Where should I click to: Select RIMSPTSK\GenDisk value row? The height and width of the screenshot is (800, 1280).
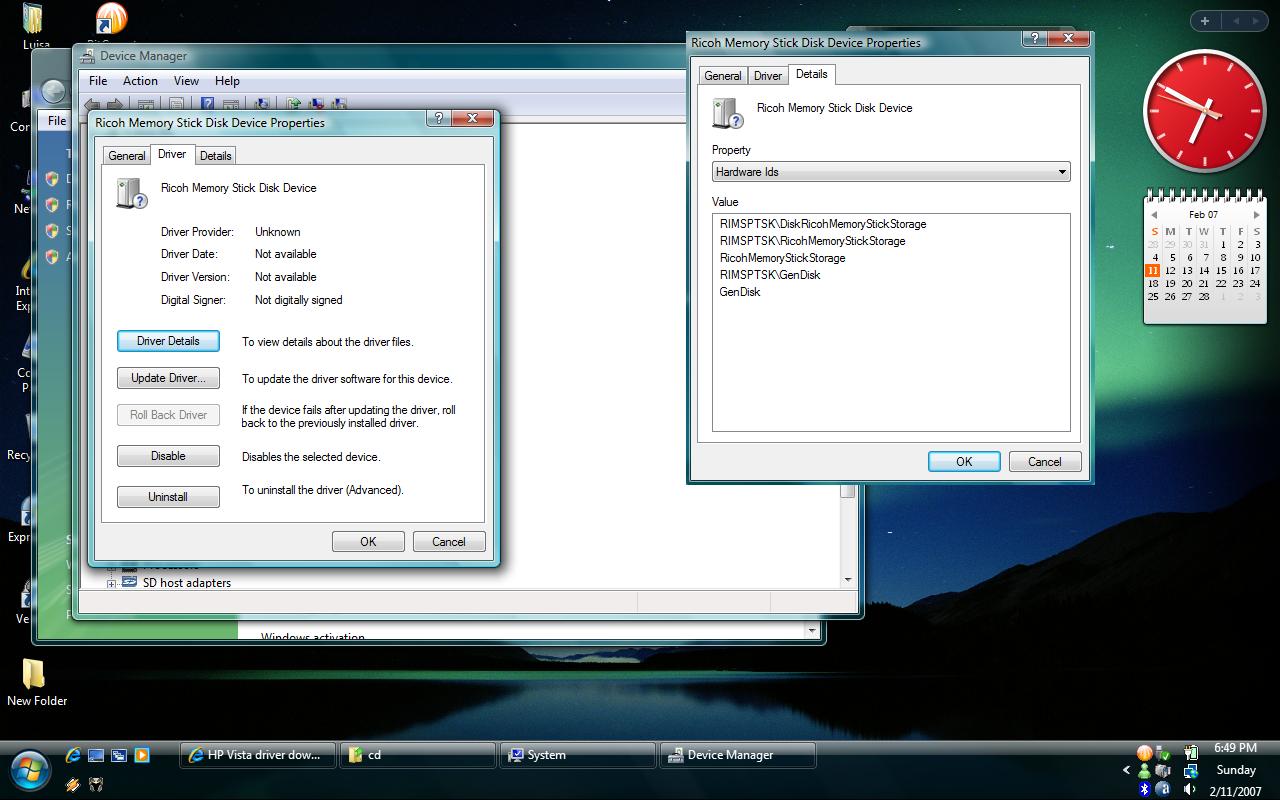(x=770, y=275)
